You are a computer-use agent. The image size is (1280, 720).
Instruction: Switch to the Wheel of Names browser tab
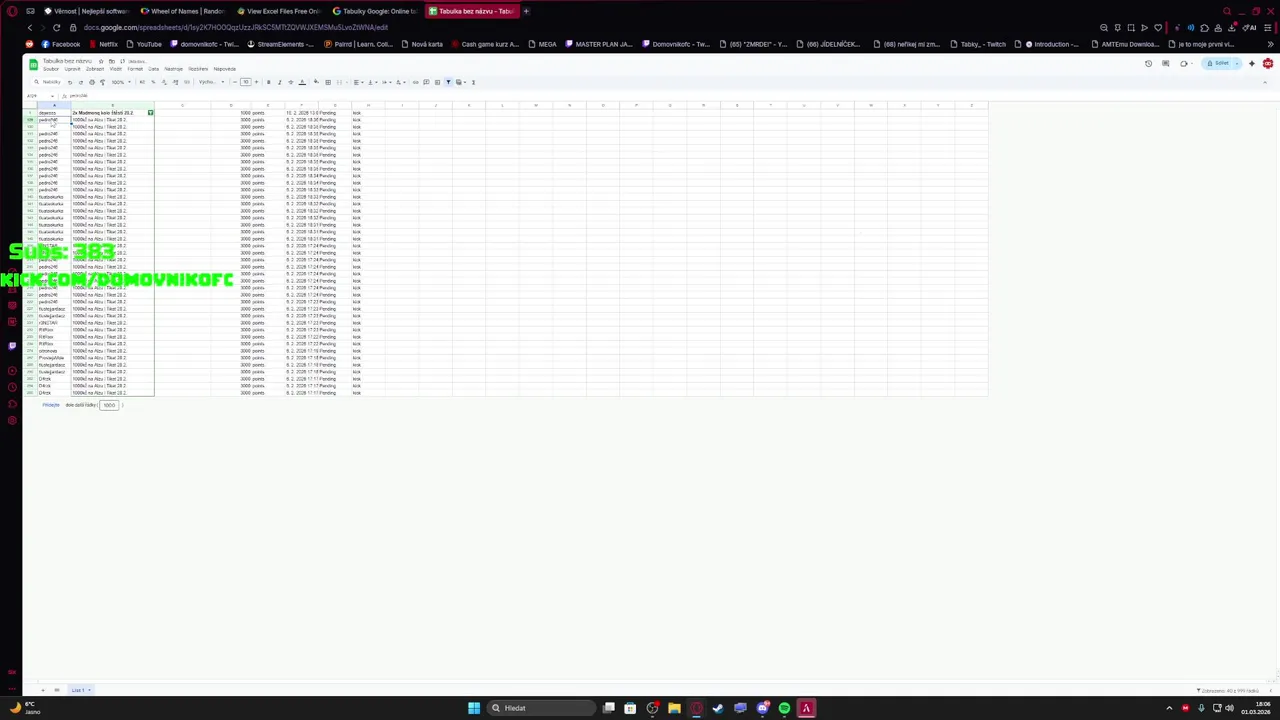tap(183, 11)
